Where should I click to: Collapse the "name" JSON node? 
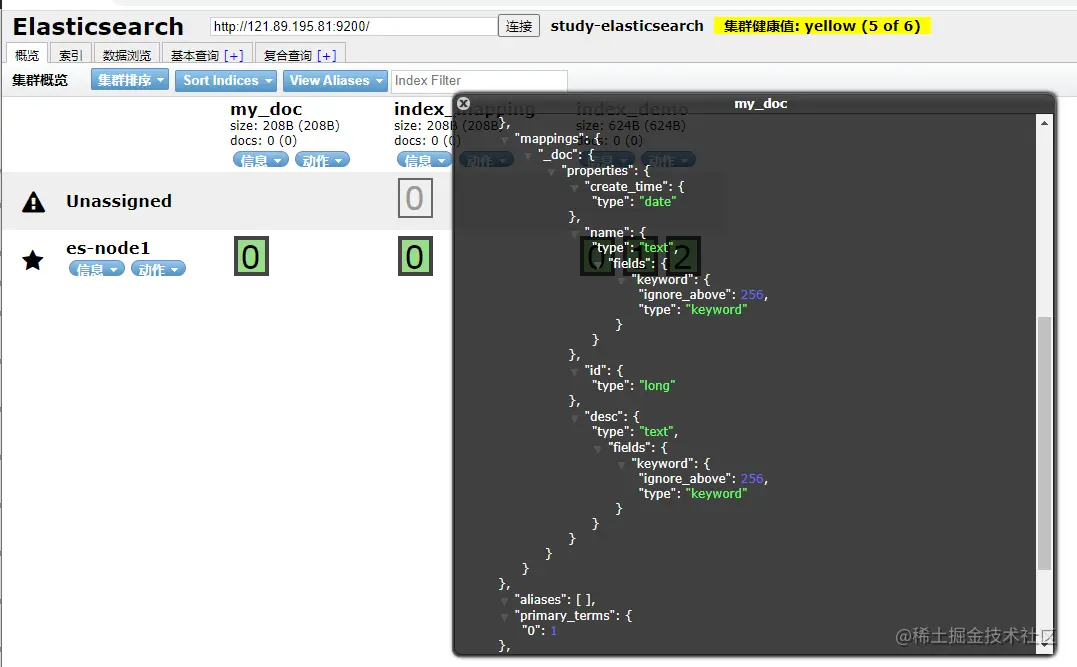[575, 234]
